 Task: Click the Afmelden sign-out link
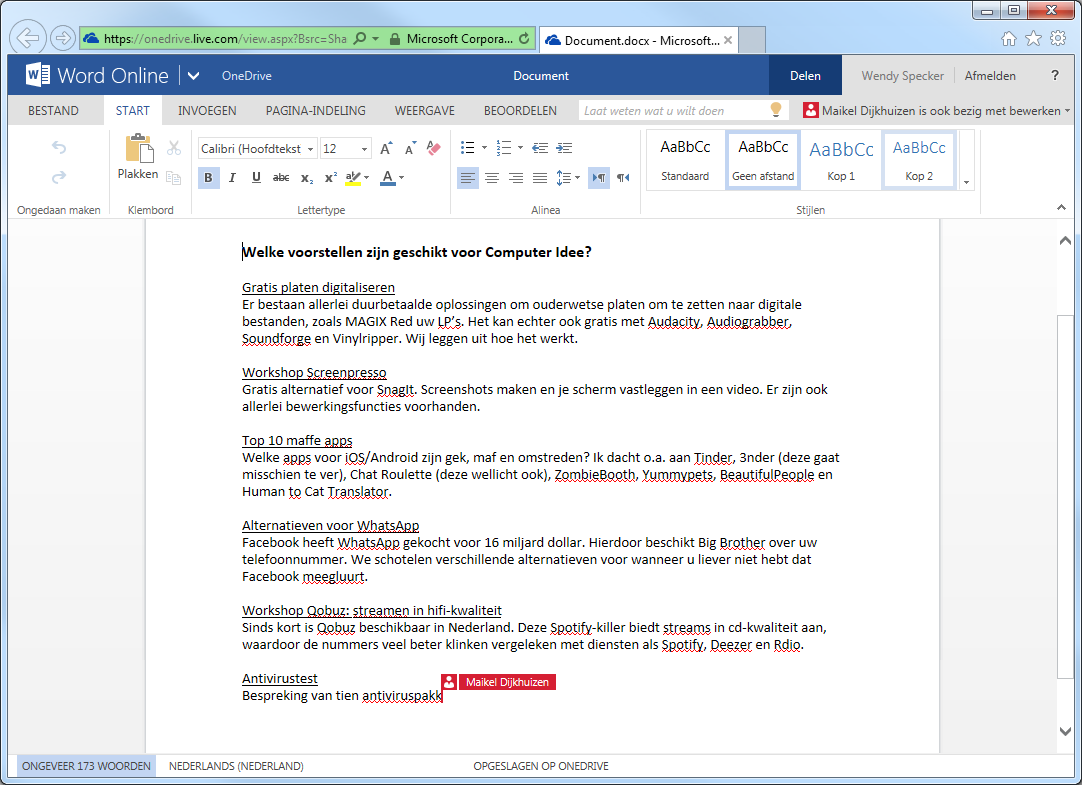tap(990, 76)
